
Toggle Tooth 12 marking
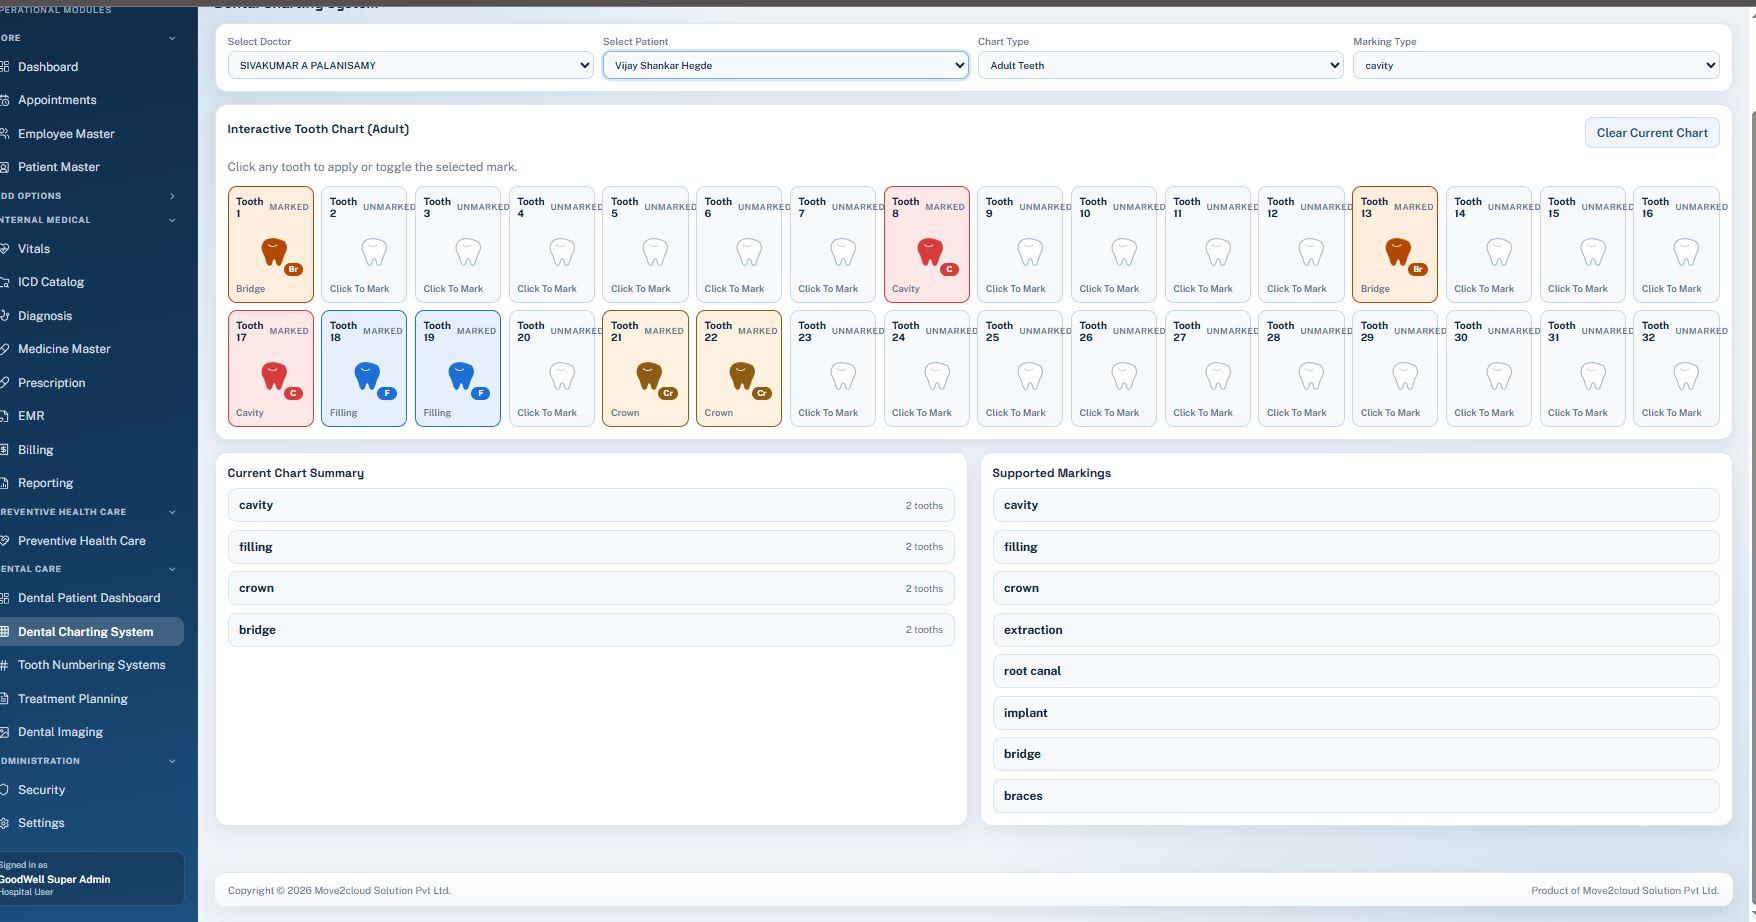tap(1301, 244)
